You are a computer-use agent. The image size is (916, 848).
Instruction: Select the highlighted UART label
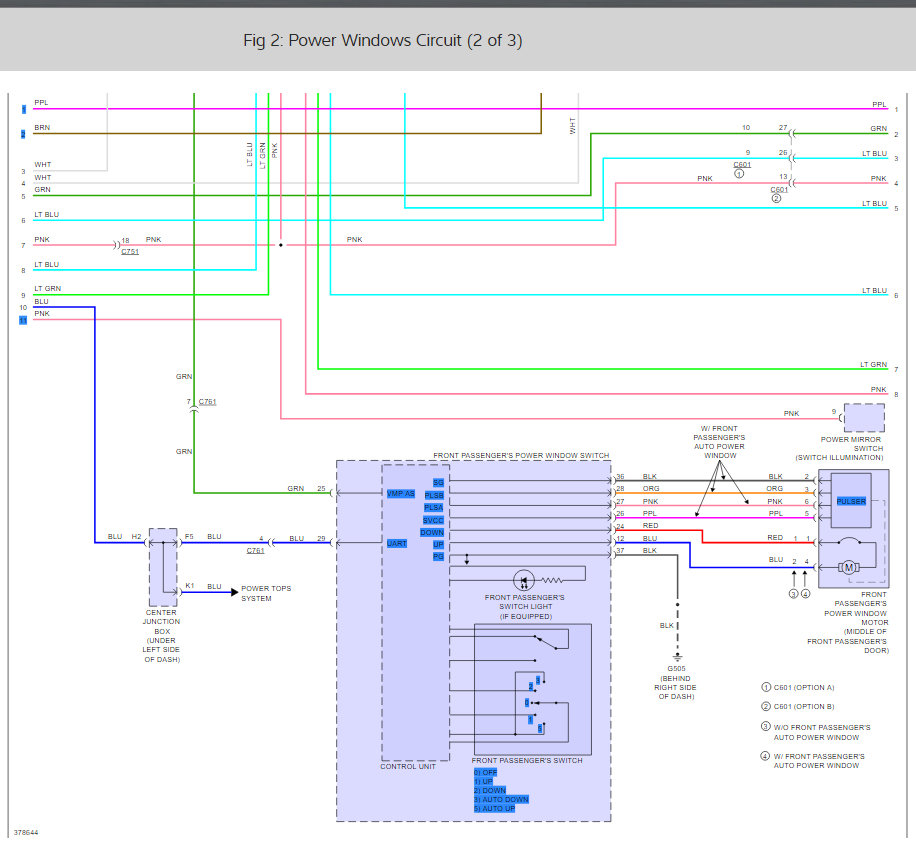pyautogui.click(x=397, y=543)
